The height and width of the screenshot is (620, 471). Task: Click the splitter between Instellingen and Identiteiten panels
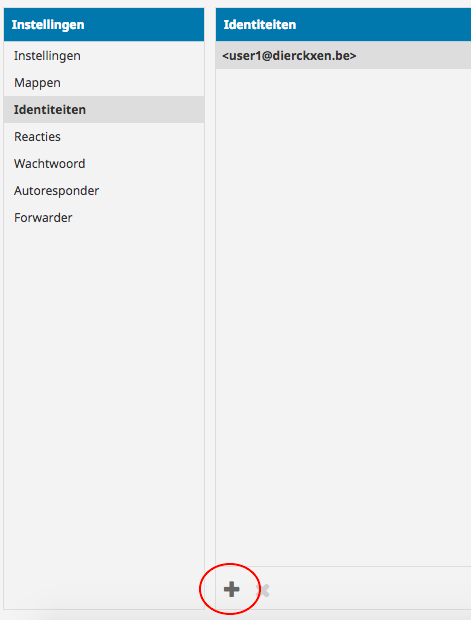click(210, 308)
